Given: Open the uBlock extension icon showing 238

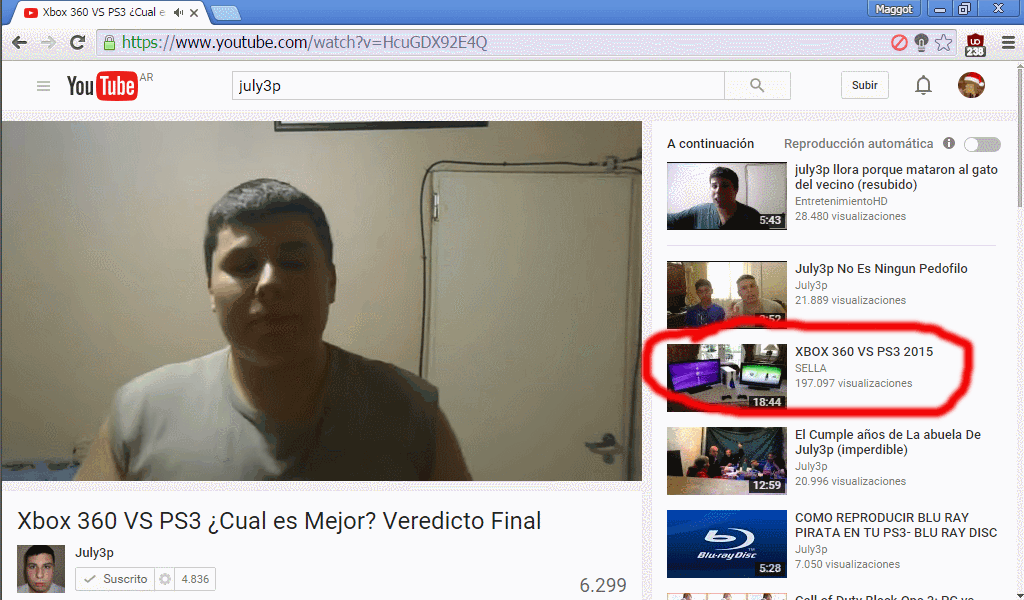Looking at the screenshot, I should (x=975, y=44).
